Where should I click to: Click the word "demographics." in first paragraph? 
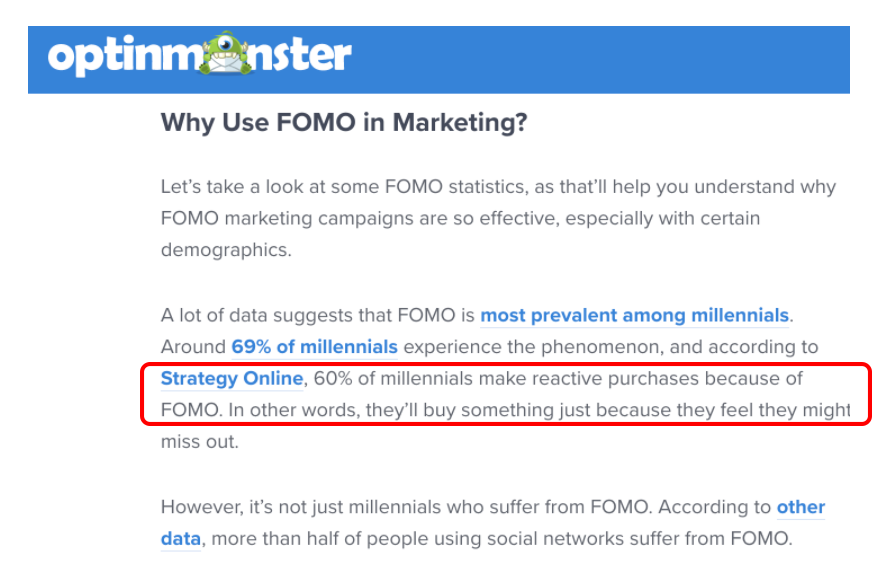(226, 250)
